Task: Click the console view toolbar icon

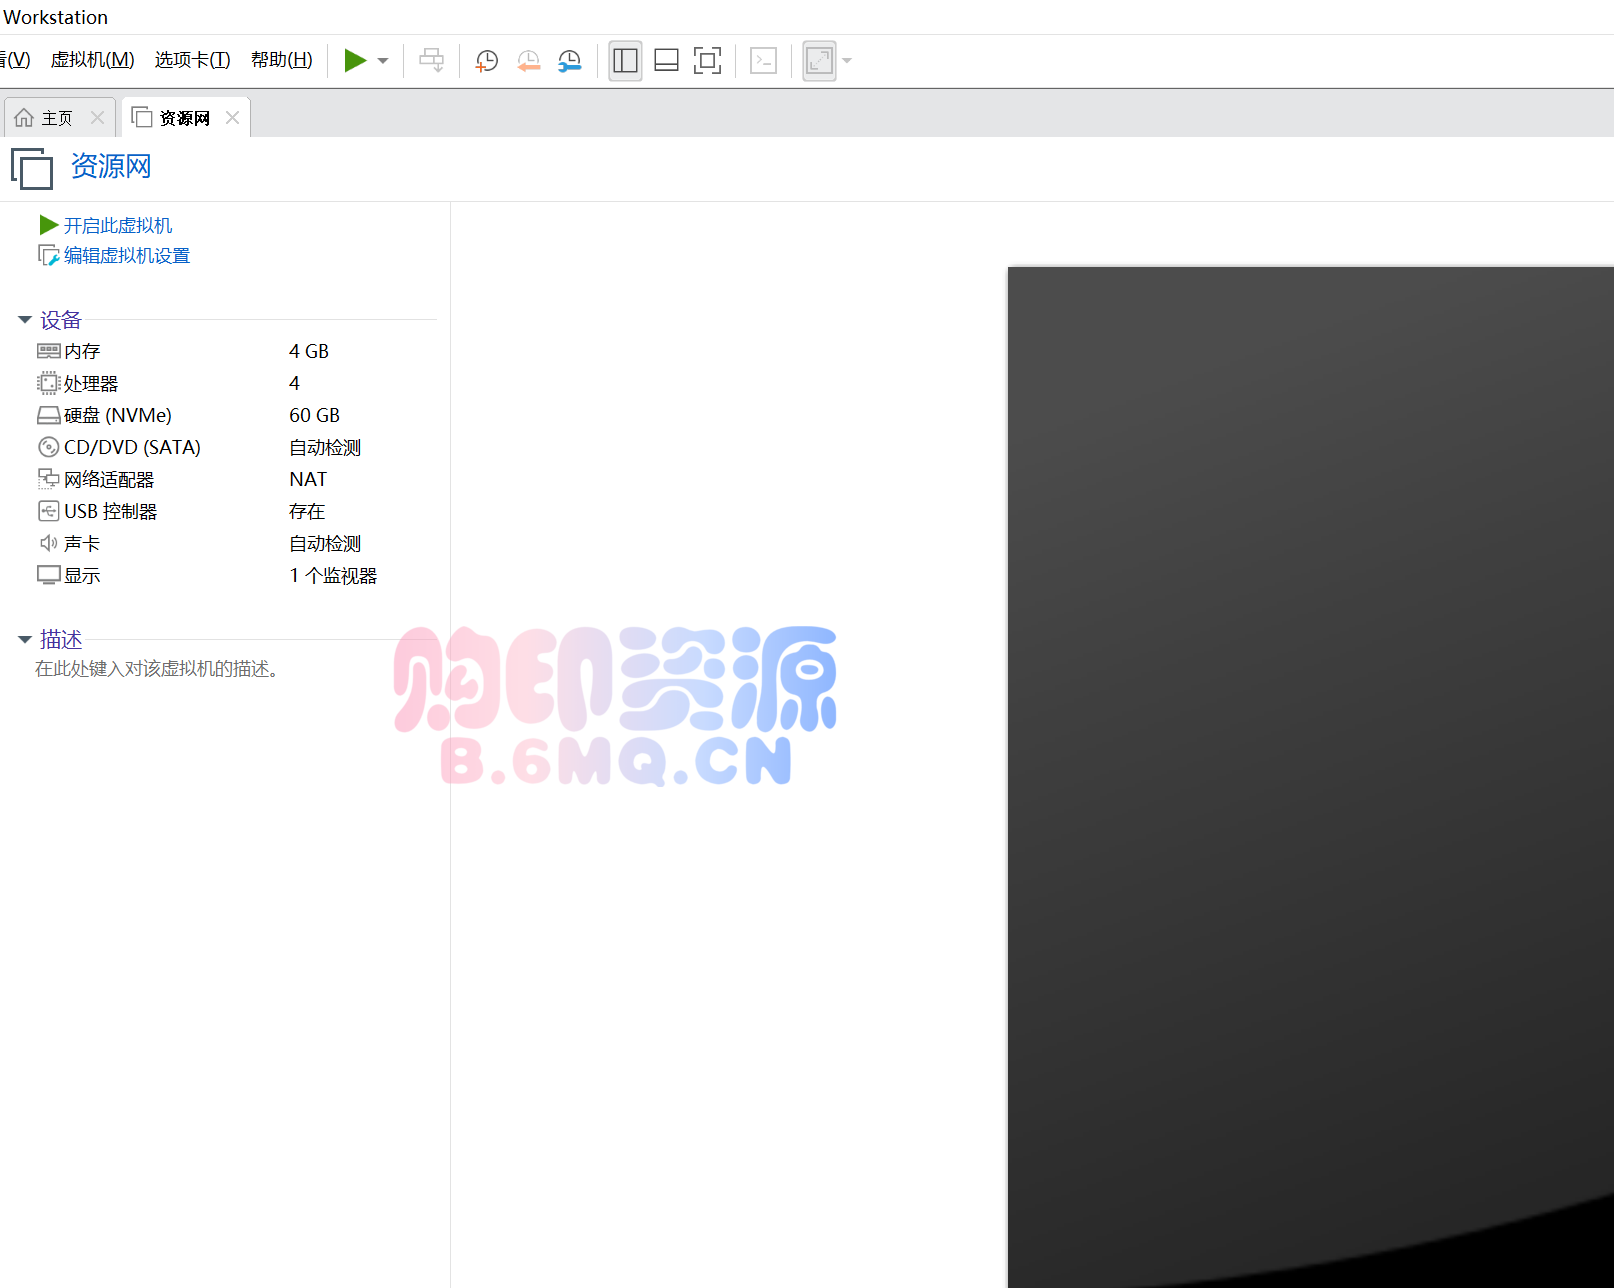Action: 764,61
